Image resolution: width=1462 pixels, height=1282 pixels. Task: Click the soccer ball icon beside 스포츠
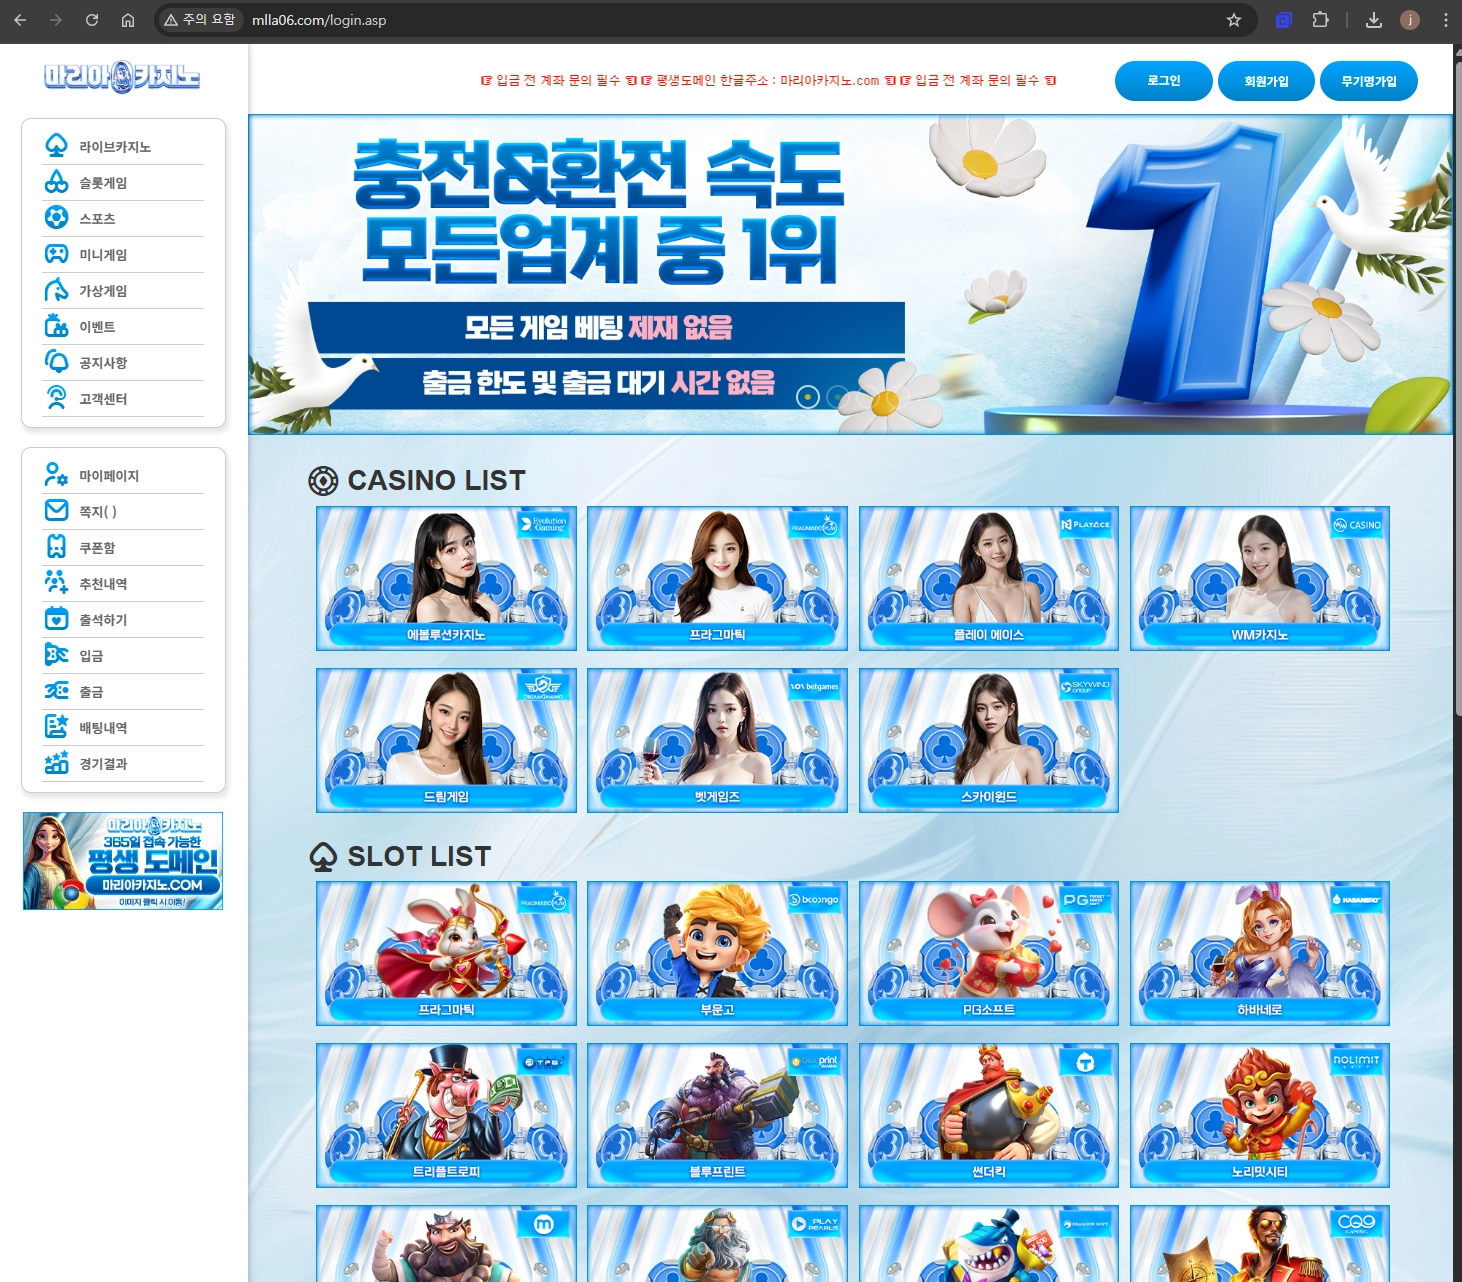point(57,218)
